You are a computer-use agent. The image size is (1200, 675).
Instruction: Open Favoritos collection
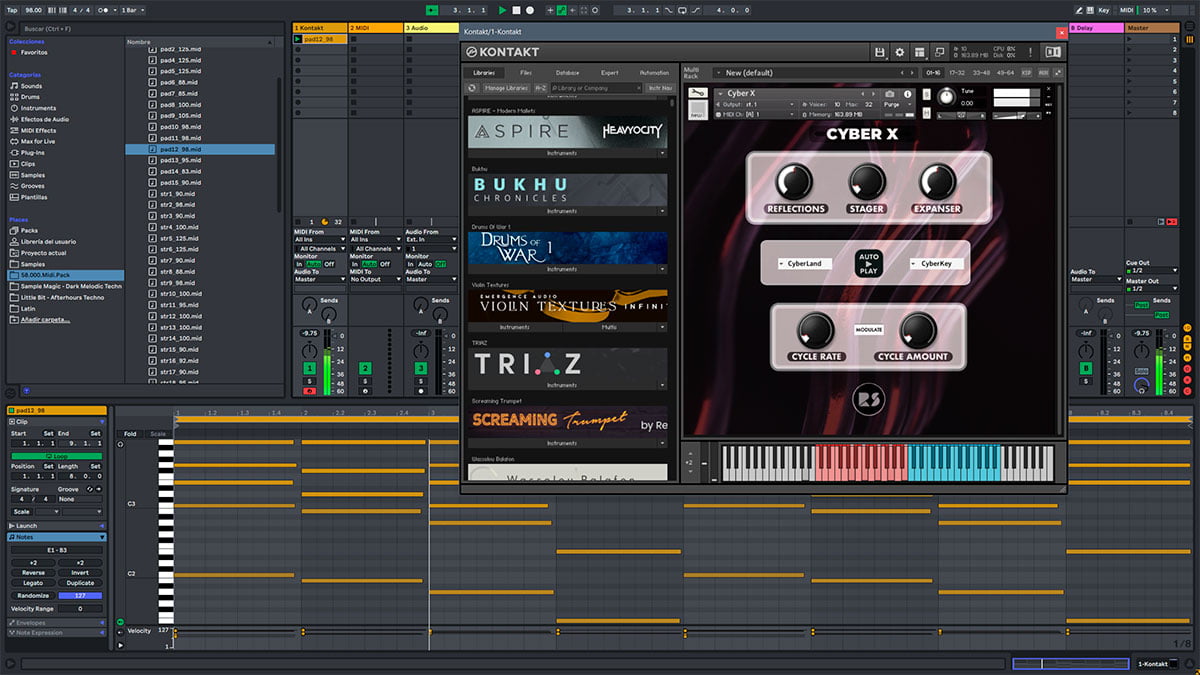point(34,52)
